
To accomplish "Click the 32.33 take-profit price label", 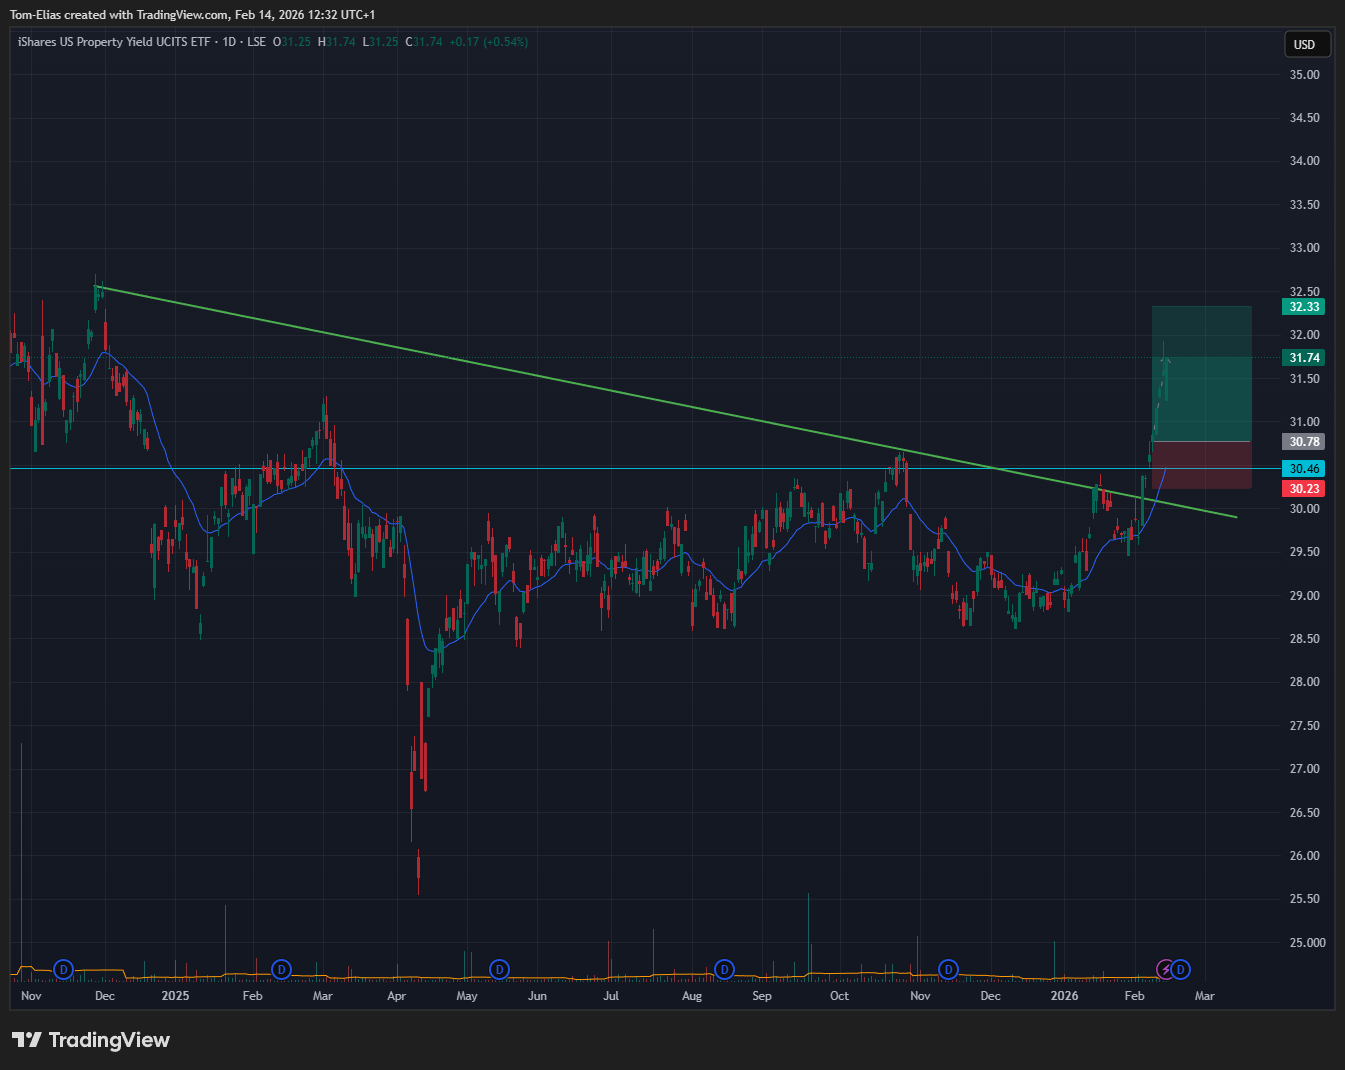I will point(1304,306).
